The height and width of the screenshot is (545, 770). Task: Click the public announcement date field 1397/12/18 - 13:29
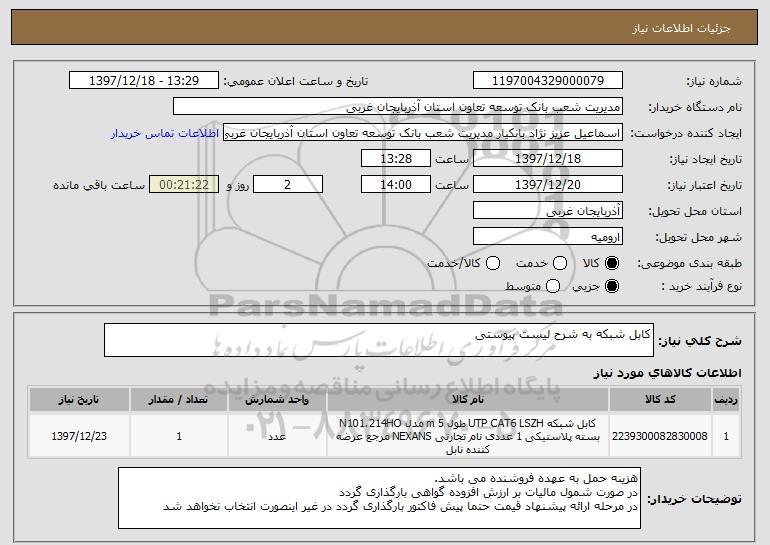point(144,81)
